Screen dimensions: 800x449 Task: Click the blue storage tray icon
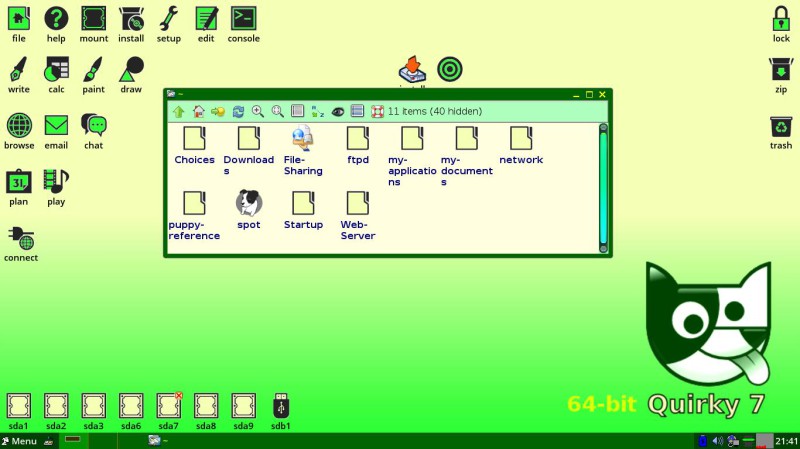(x=703, y=440)
